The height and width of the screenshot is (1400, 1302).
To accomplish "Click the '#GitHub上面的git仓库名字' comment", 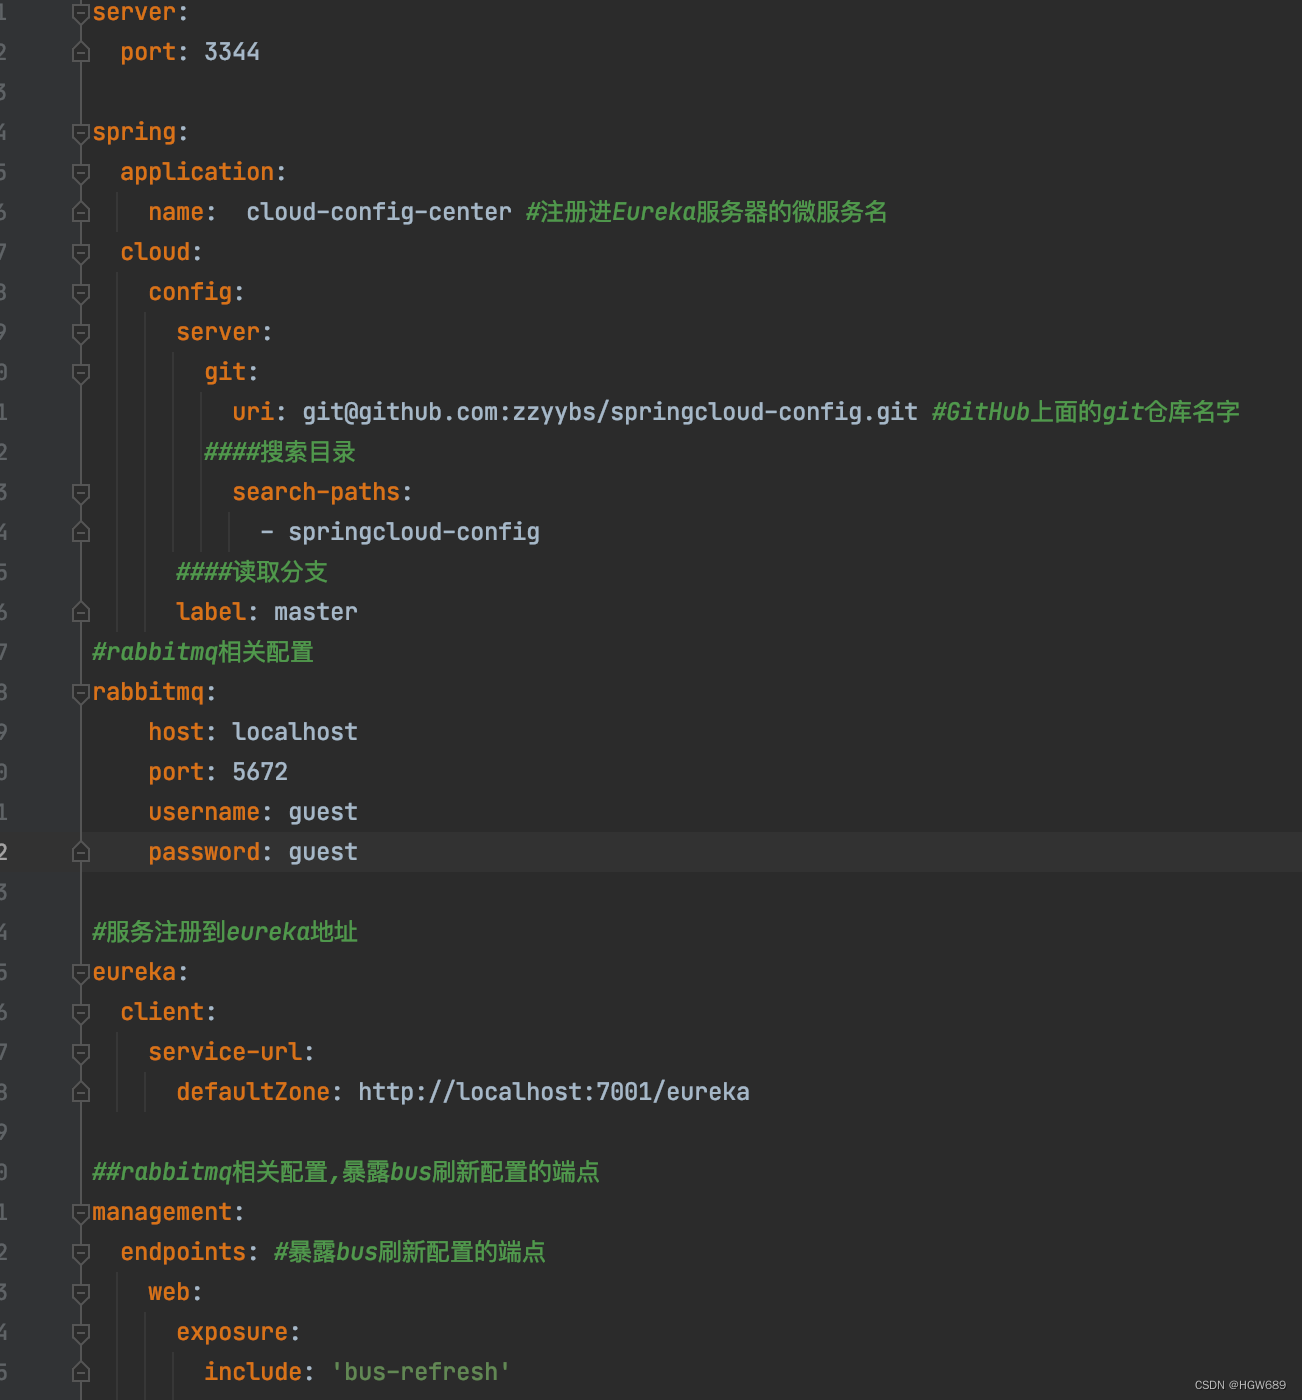I will (x=1085, y=412).
